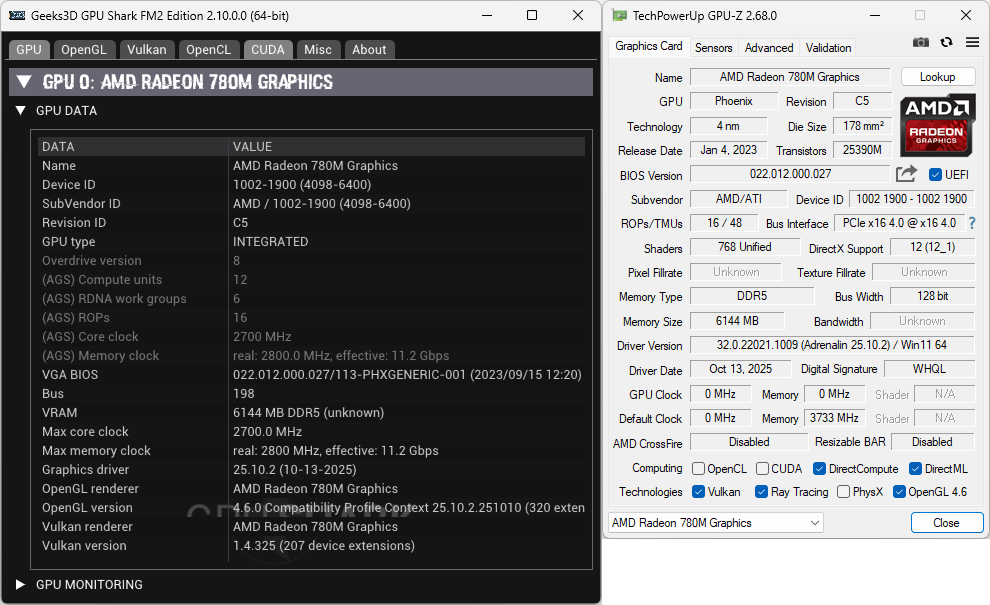The width and height of the screenshot is (990, 605).
Task: Open the GPU-Z hamburger menu
Action: pyautogui.click(x=972, y=42)
